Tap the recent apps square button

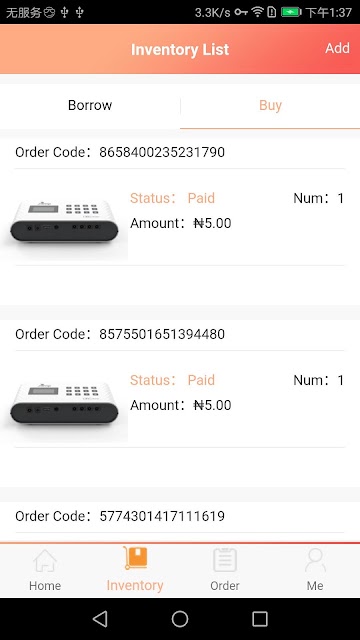coord(260,619)
